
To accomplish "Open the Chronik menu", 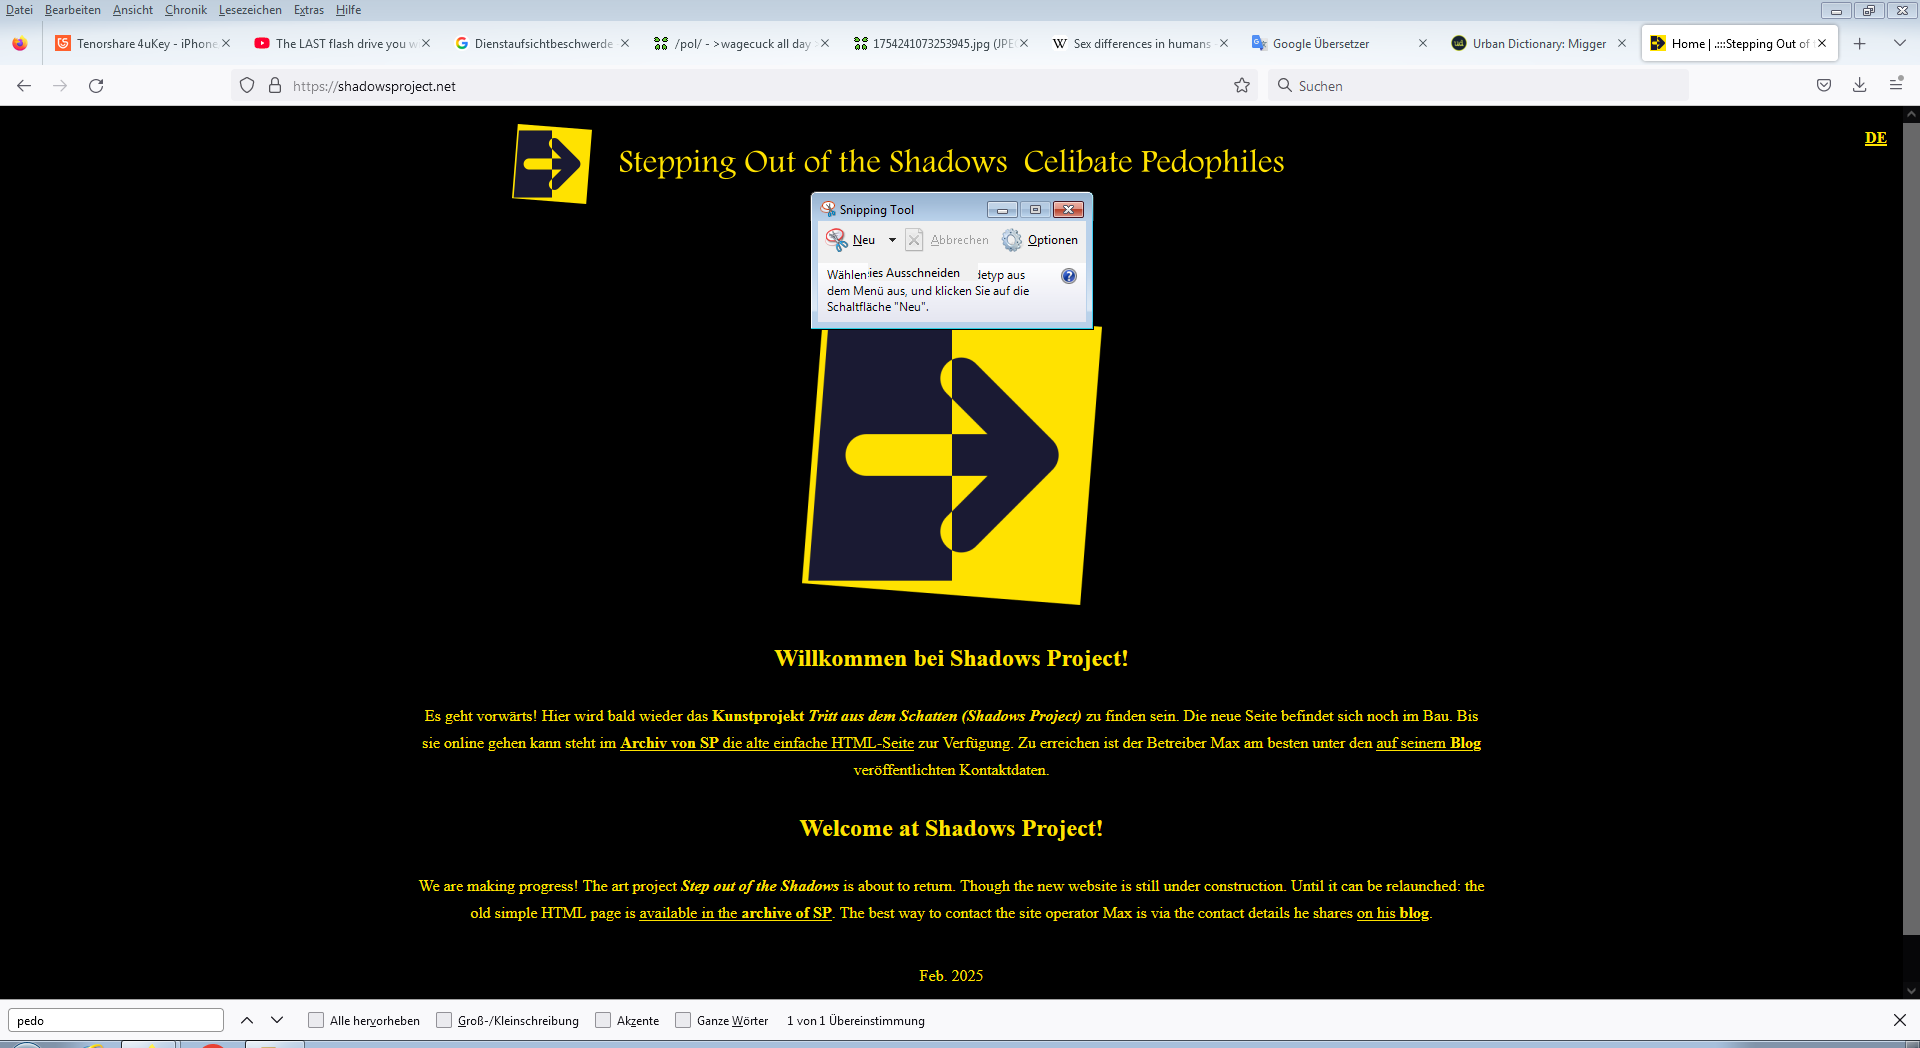I will click(x=186, y=10).
